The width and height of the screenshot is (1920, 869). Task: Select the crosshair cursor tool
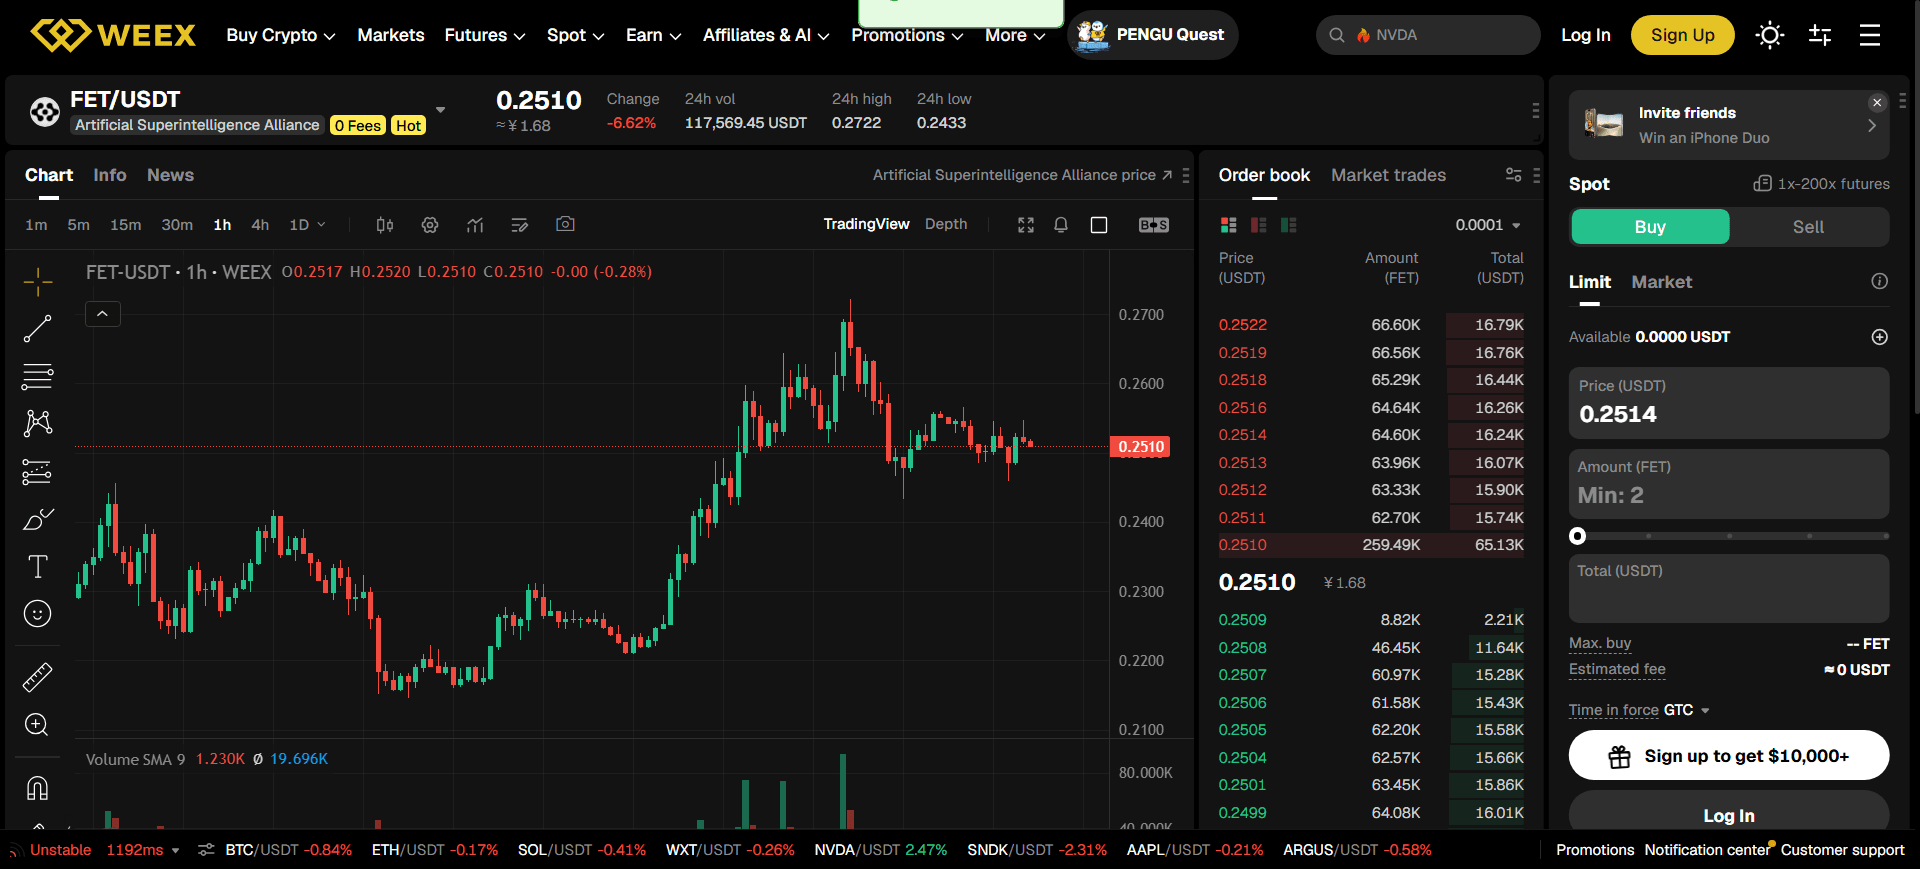(x=38, y=282)
